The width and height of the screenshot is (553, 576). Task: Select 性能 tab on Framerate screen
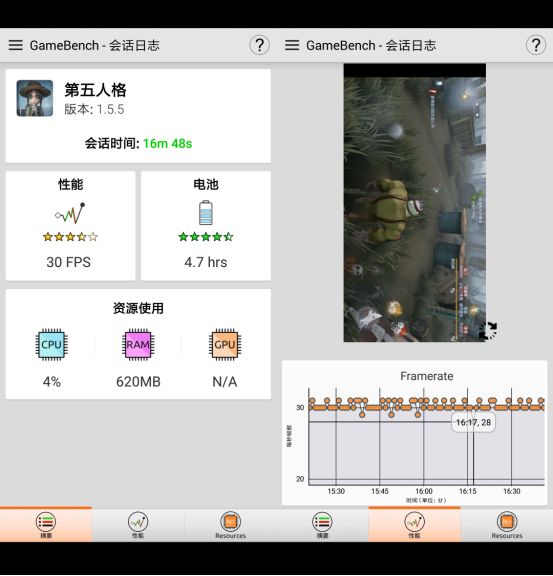pos(414,525)
